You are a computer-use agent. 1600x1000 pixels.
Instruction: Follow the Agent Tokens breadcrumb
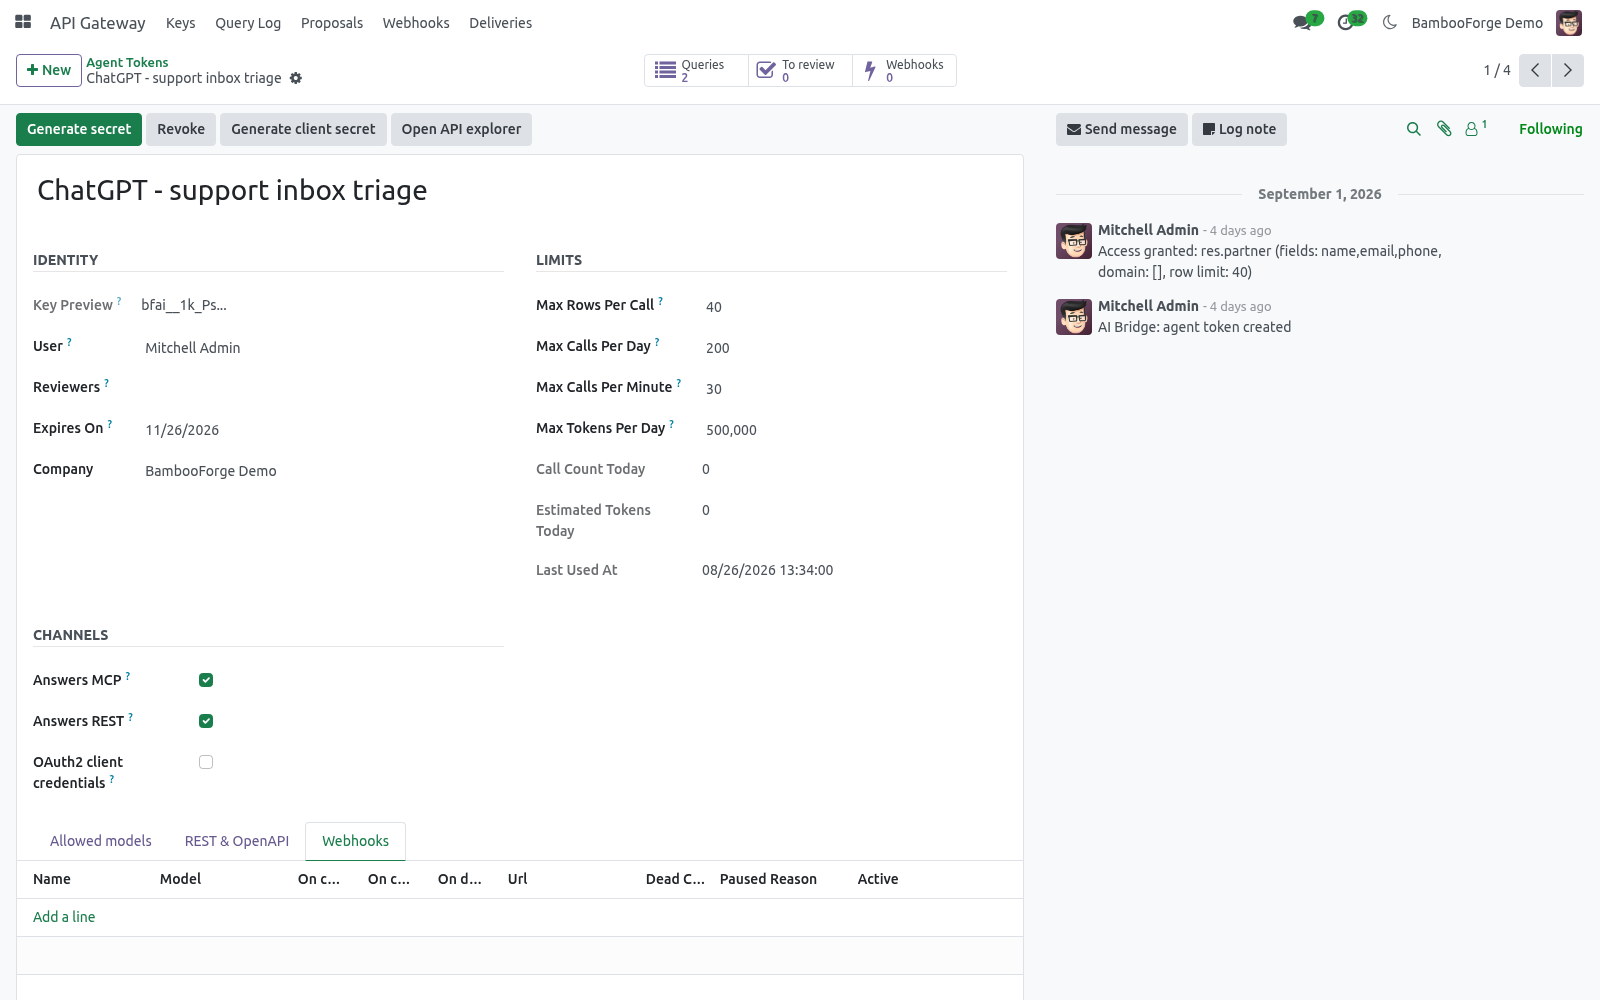(127, 62)
